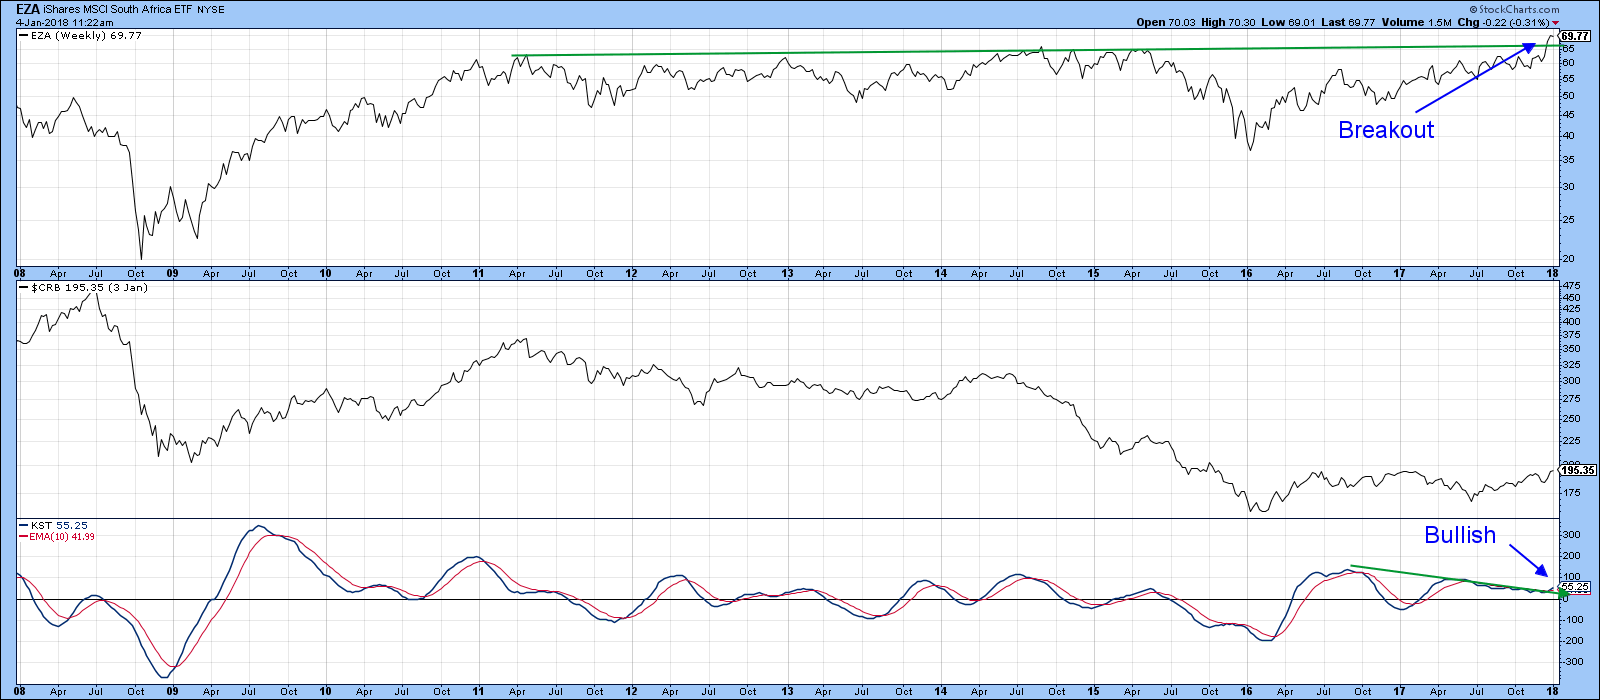Click year 18 on the KST panel time axis
This screenshot has width=1600, height=700.
[1553, 692]
